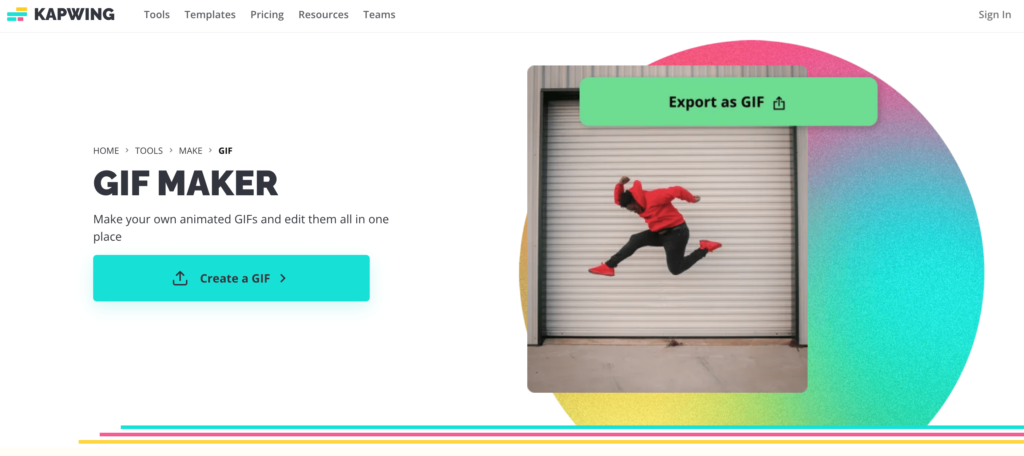
Task: Open the Teams nav item
Action: (379, 15)
